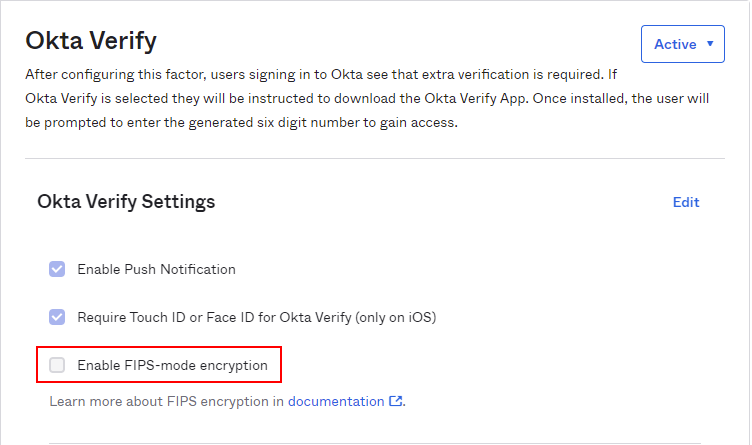Open the Active status dropdown
The height and width of the screenshot is (445, 752).
click(682, 44)
